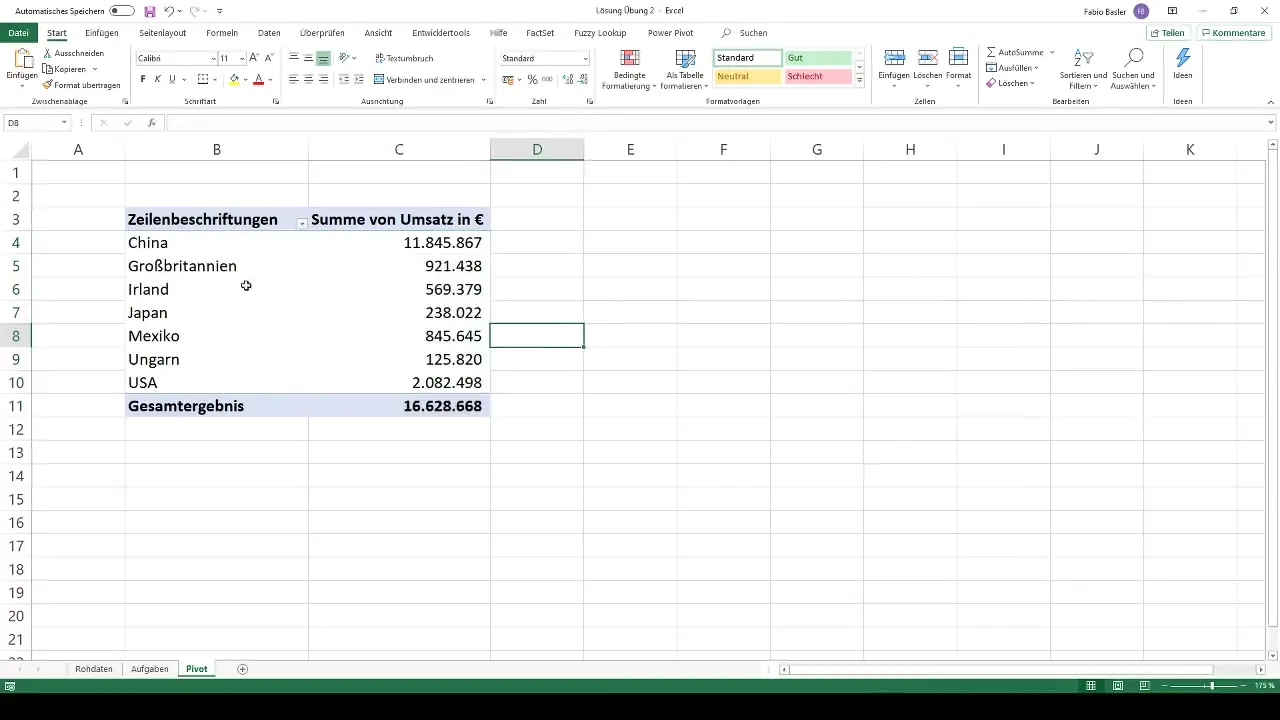The height and width of the screenshot is (720, 1280).
Task: Open the Calibri font name dropdown
Action: pyautogui.click(x=213, y=59)
